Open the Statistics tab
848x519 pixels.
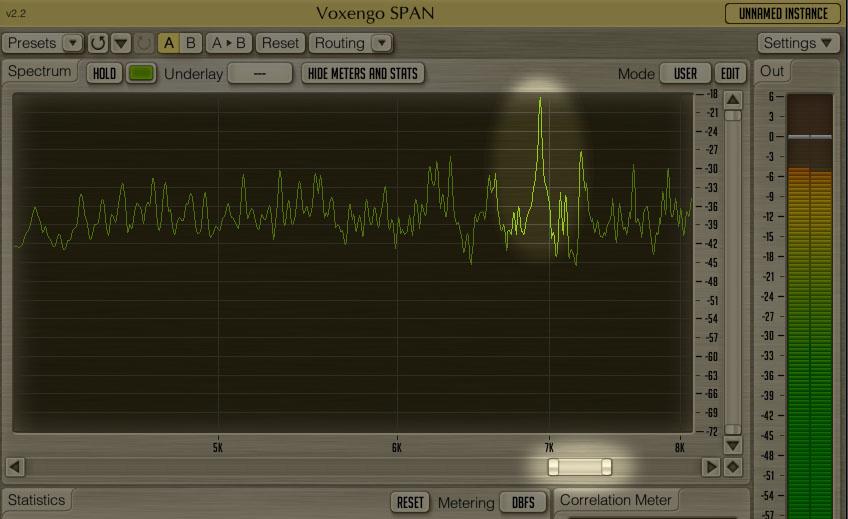click(36, 500)
